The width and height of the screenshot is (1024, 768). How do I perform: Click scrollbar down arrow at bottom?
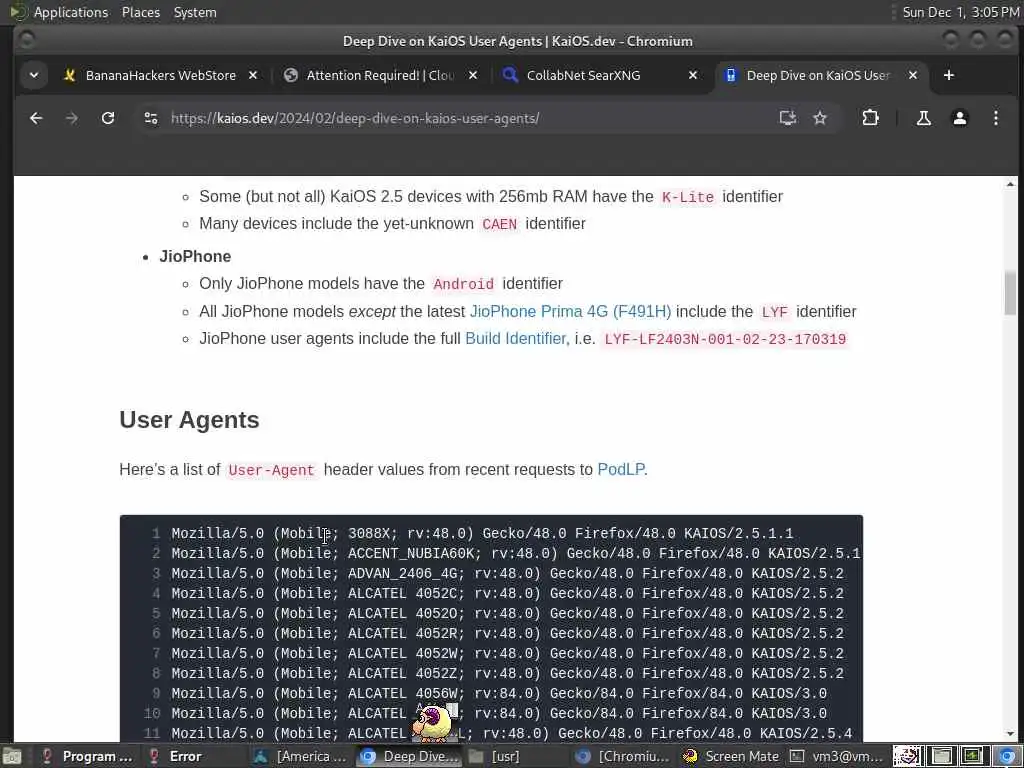click(x=1010, y=734)
